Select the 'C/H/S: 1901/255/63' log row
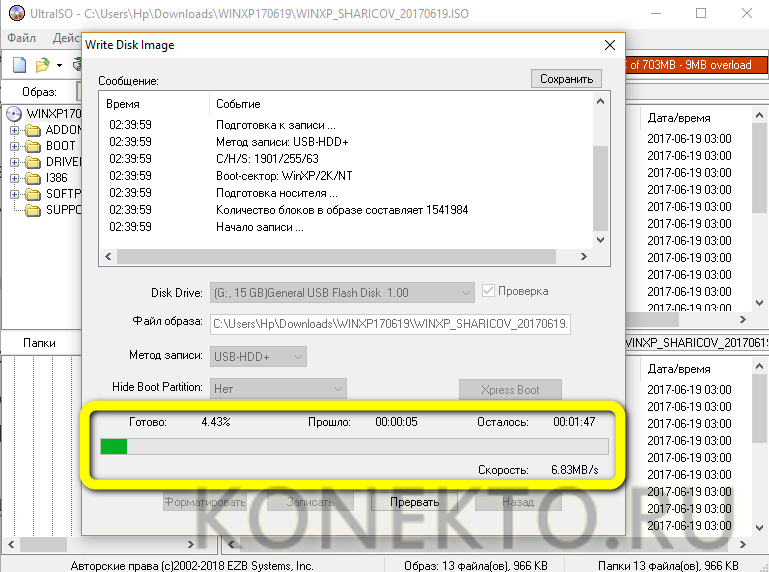Screen dimensions: 769x572 346,159
